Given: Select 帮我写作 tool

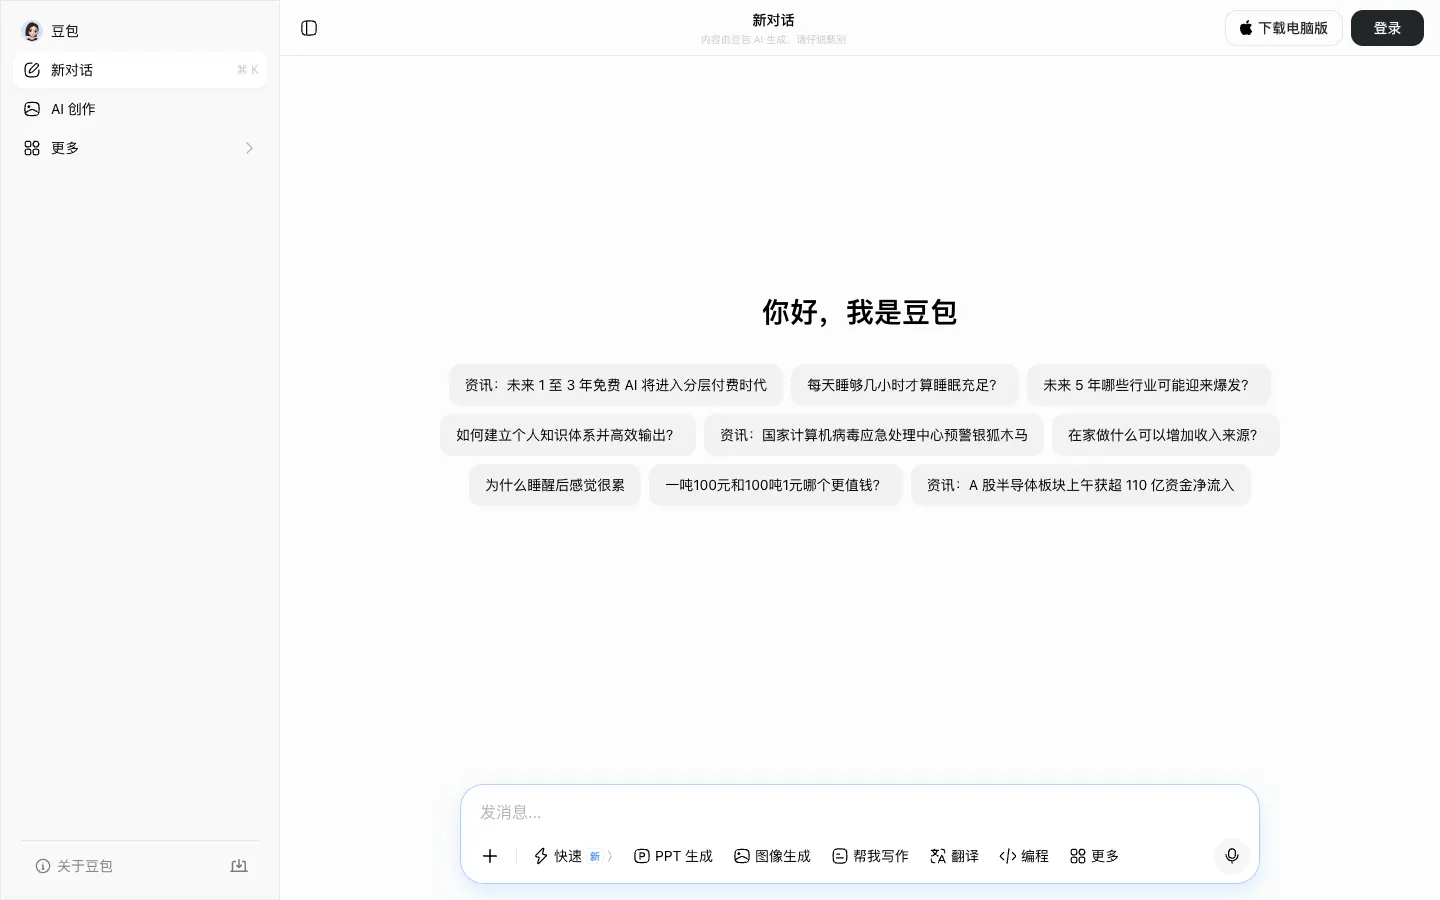Looking at the screenshot, I should coord(870,856).
